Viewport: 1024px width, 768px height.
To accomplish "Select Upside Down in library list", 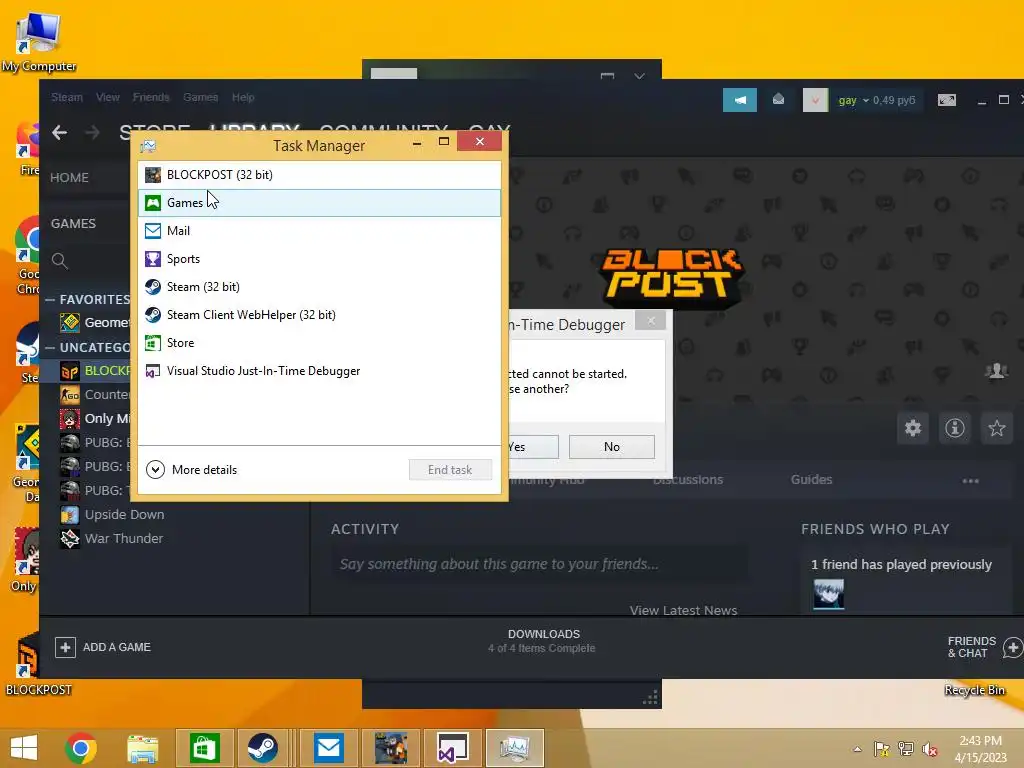I will click(112, 515).
